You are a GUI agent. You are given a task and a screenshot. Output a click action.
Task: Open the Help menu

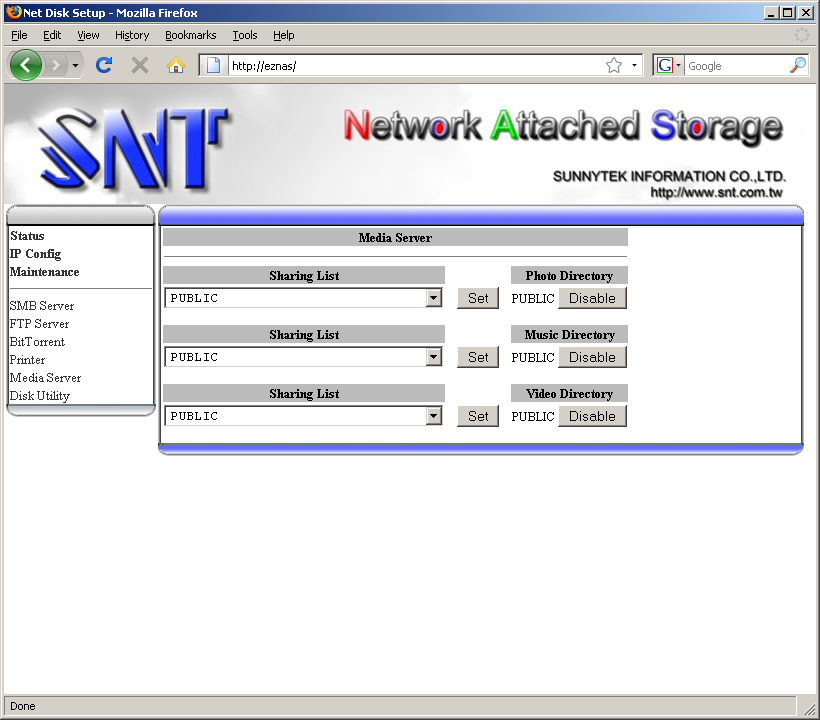pyautogui.click(x=283, y=35)
